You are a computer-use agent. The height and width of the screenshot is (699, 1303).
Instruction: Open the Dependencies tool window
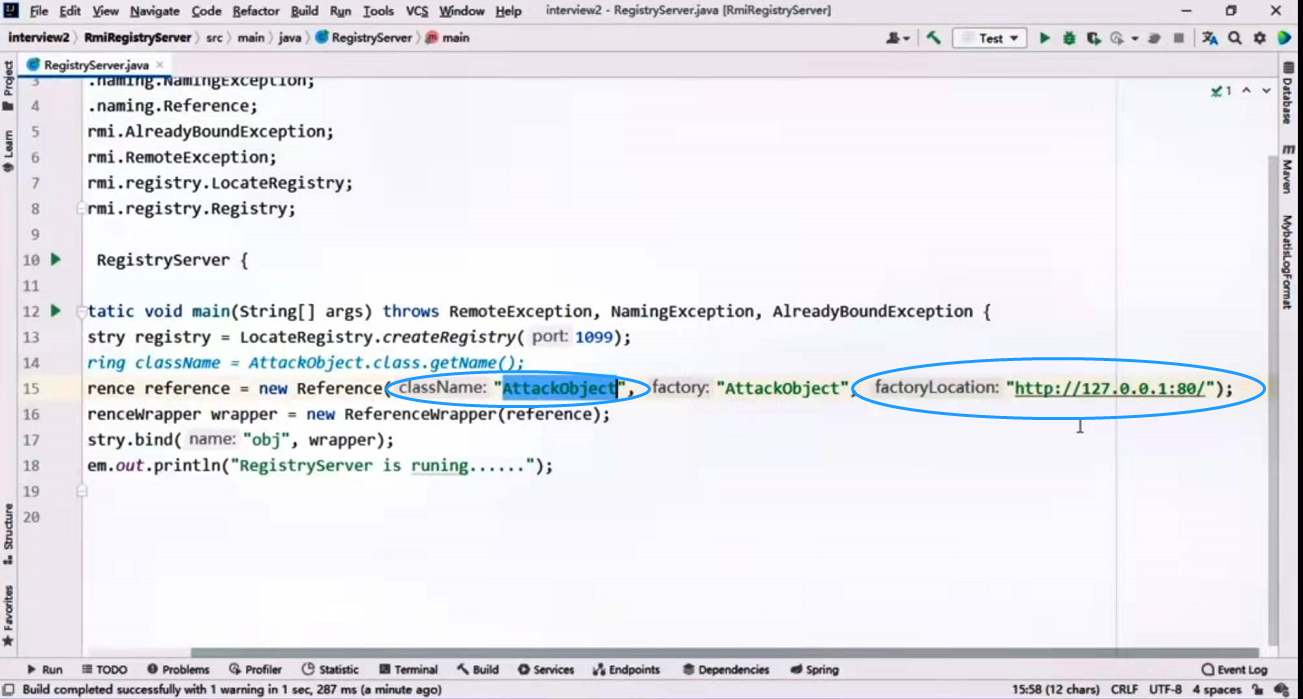[x=726, y=670]
